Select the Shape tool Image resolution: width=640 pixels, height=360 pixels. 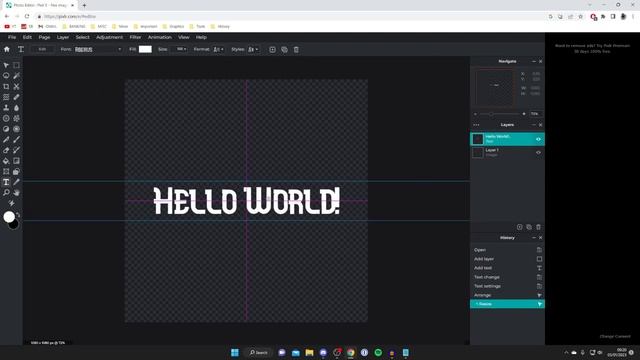(x=16, y=171)
